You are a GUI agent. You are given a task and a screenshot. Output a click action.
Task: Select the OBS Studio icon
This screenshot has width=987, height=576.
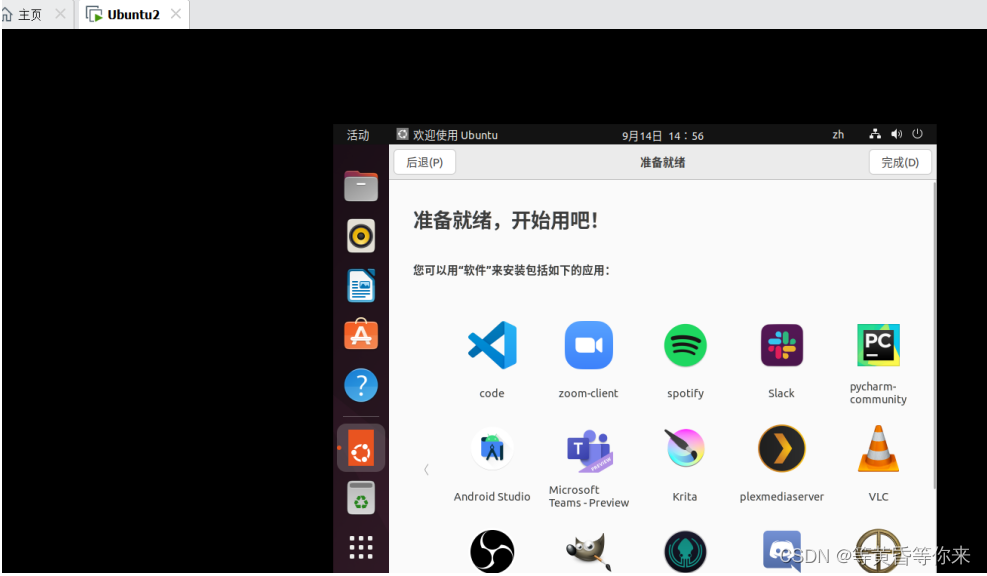pos(492,551)
